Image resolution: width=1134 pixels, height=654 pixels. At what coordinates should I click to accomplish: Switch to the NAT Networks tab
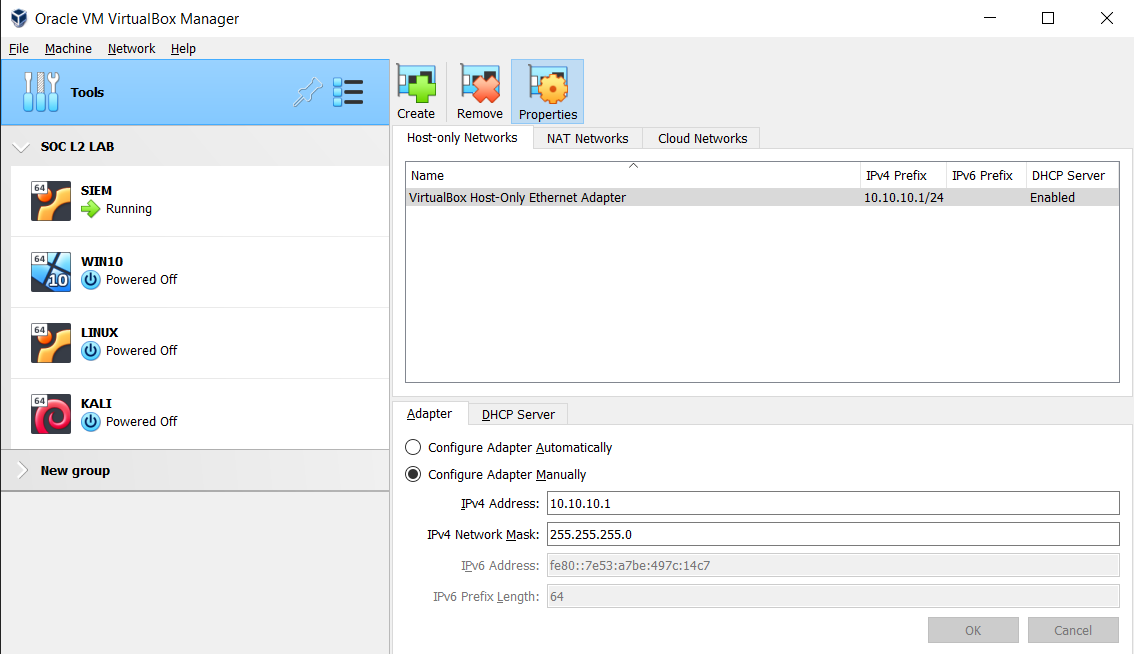(587, 138)
